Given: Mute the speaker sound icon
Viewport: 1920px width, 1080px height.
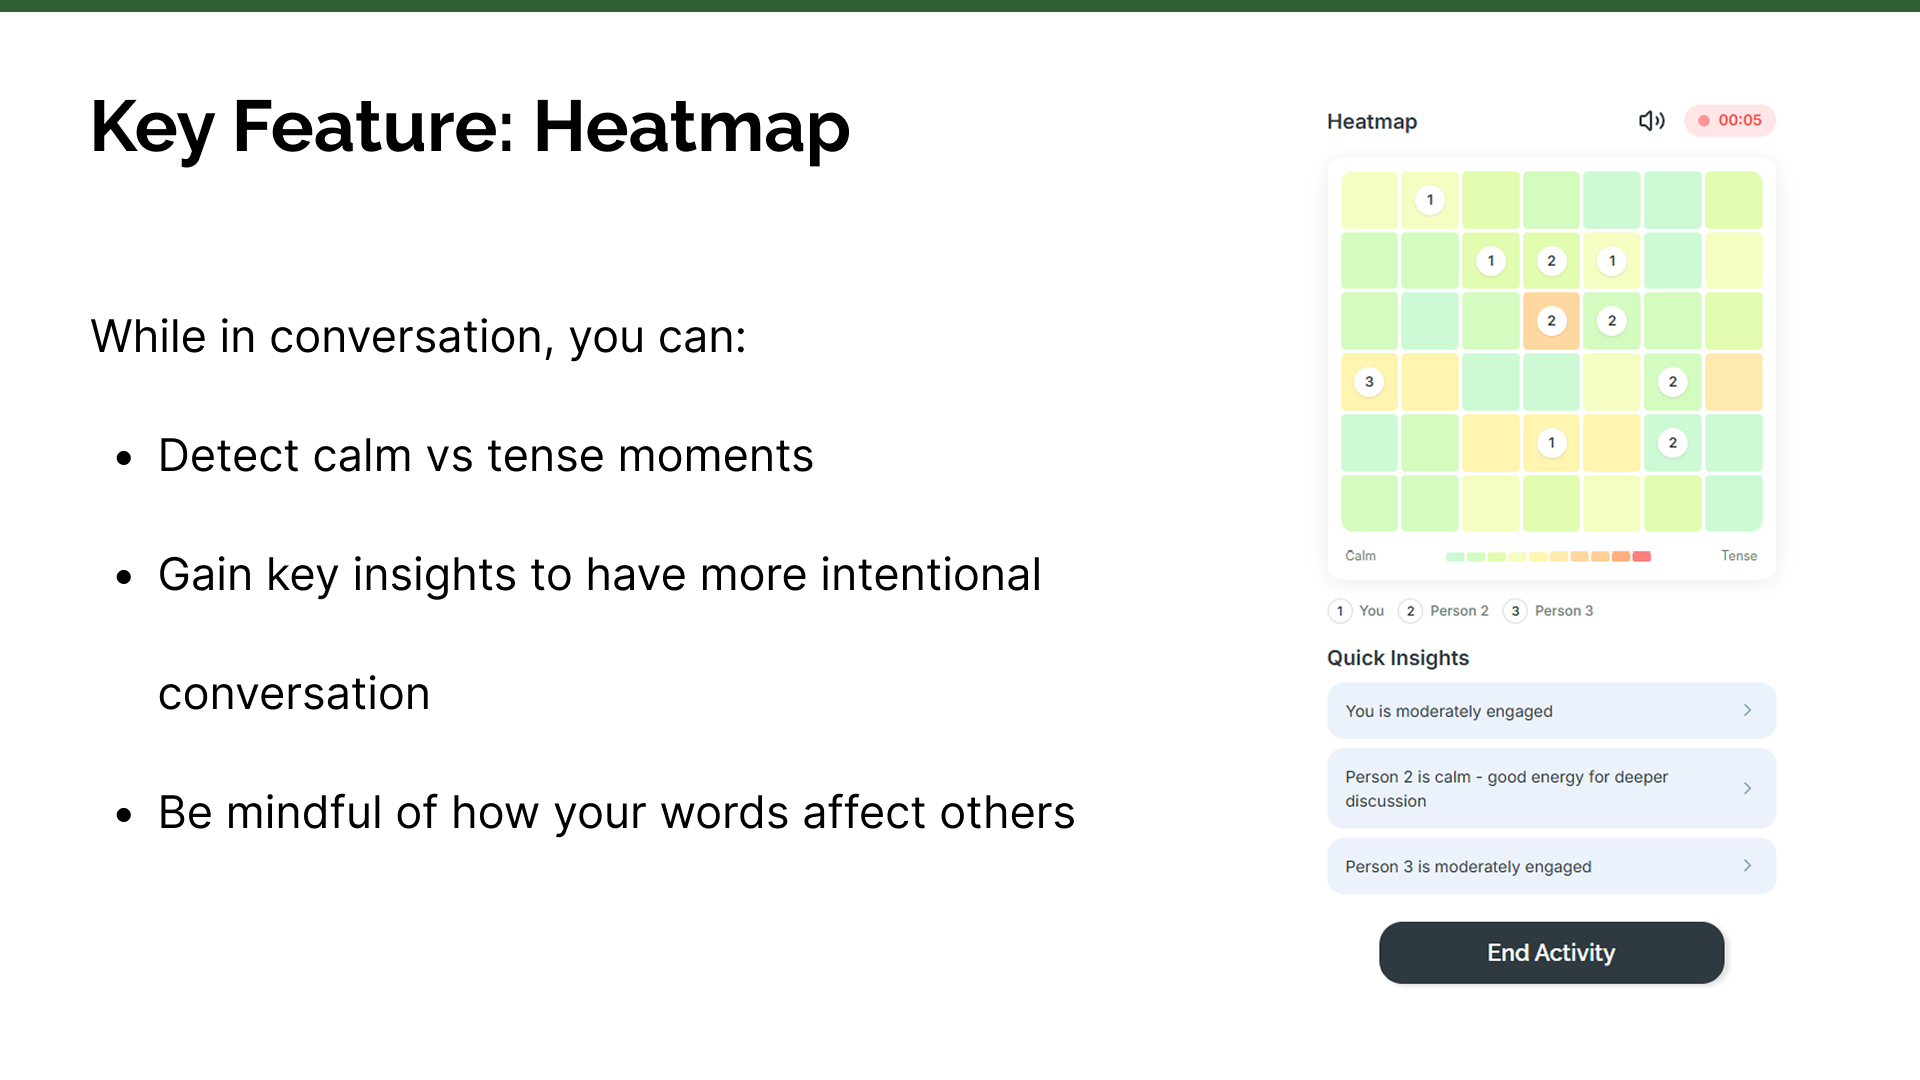Looking at the screenshot, I should pos(1651,121).
